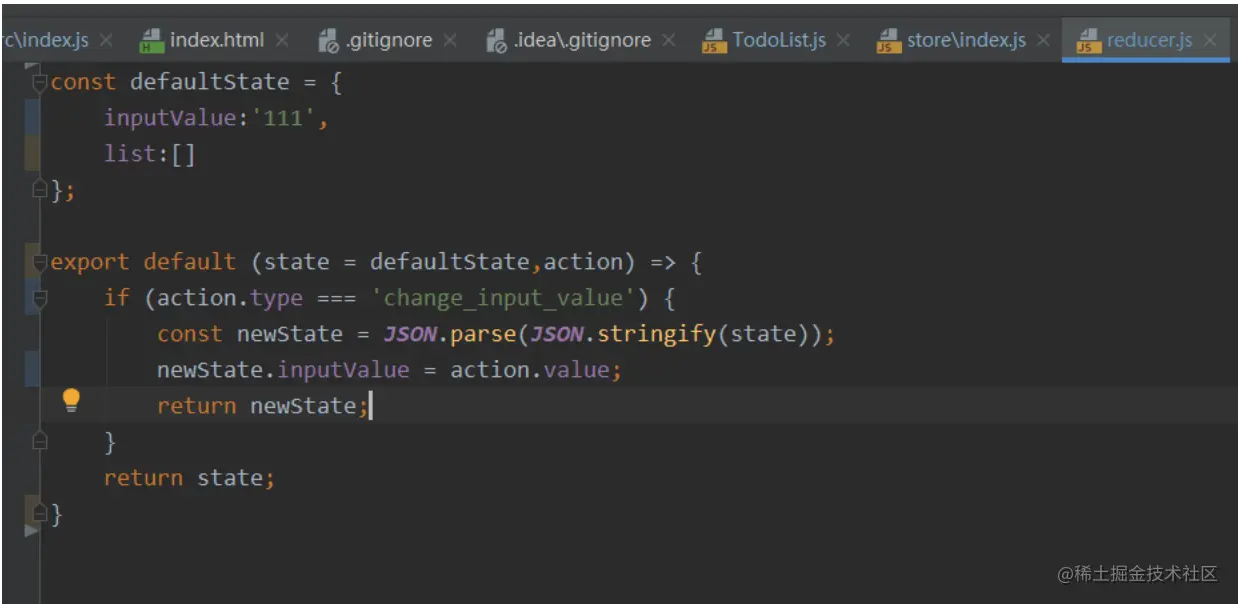
Task: Click on 'action.value' text
Action: coord(529,370)
